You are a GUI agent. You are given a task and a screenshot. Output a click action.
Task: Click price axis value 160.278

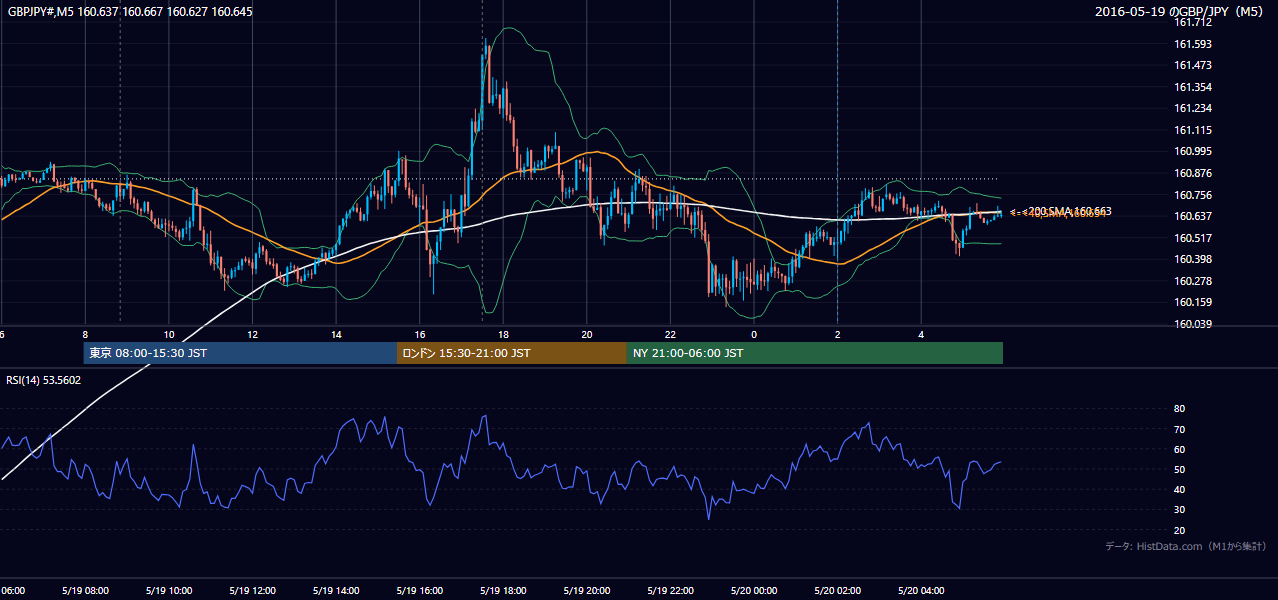[x=1193, y=281]
